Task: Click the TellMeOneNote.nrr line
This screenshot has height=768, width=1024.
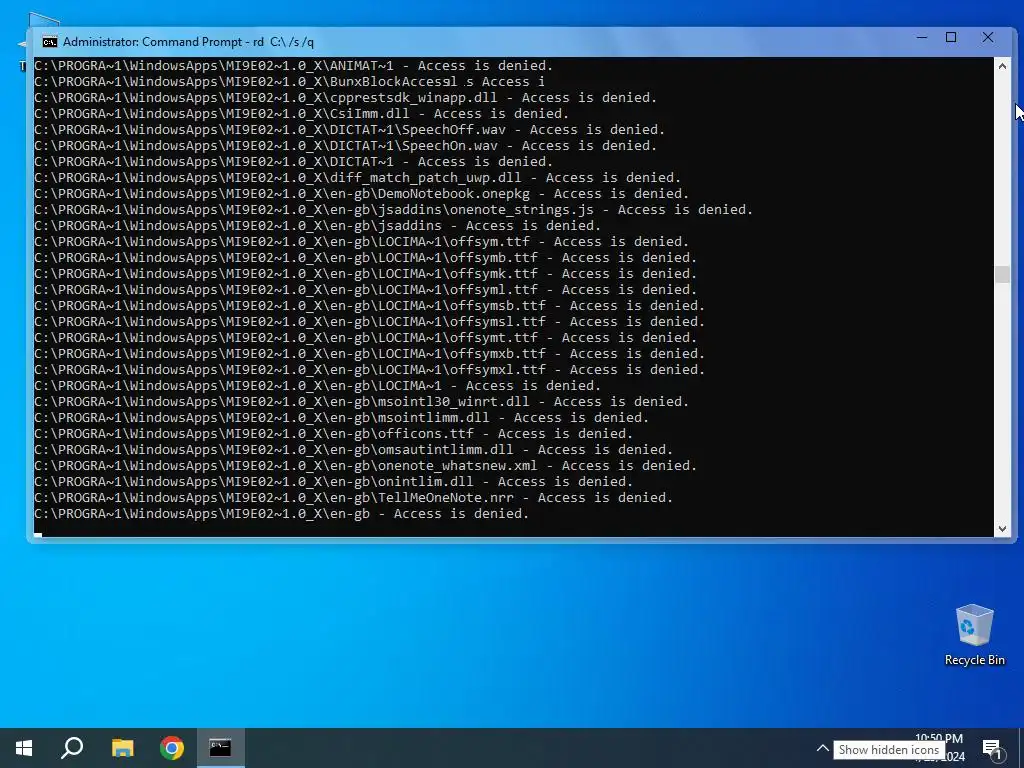Action: pos(353,498)
